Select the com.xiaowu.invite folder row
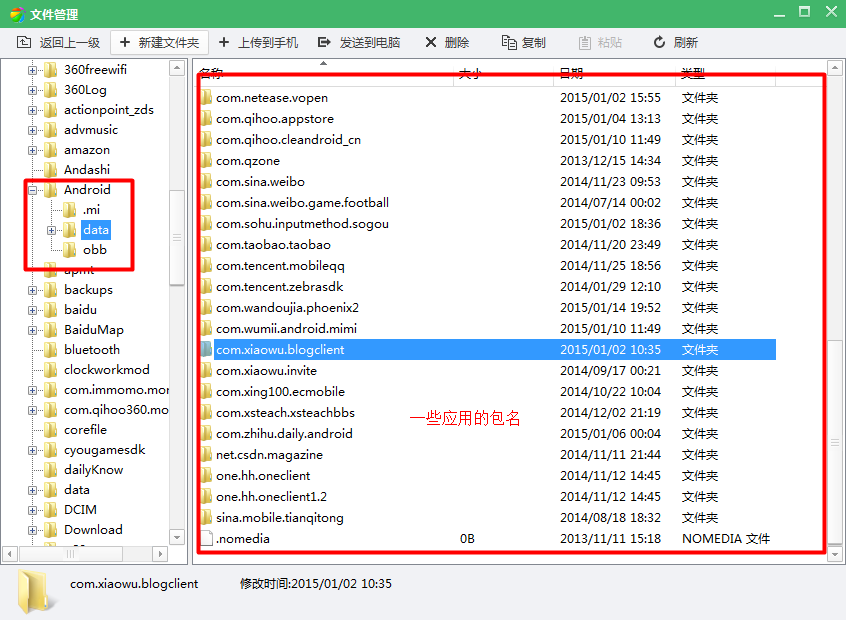Image resolution: width=846 pixels, height=620 pixels. pos(487,371)
